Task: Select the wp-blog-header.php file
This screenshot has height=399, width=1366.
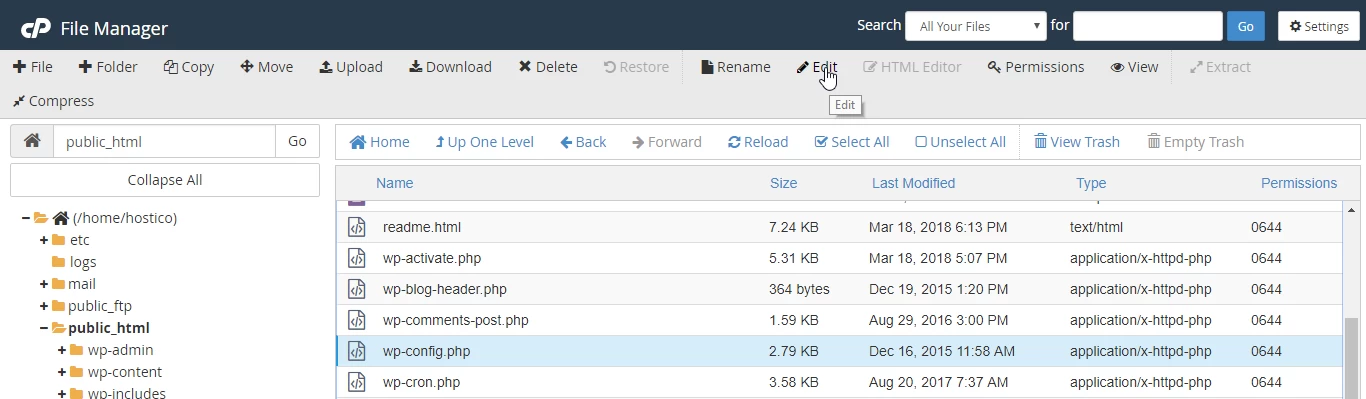Action: (x=839, y=289)
